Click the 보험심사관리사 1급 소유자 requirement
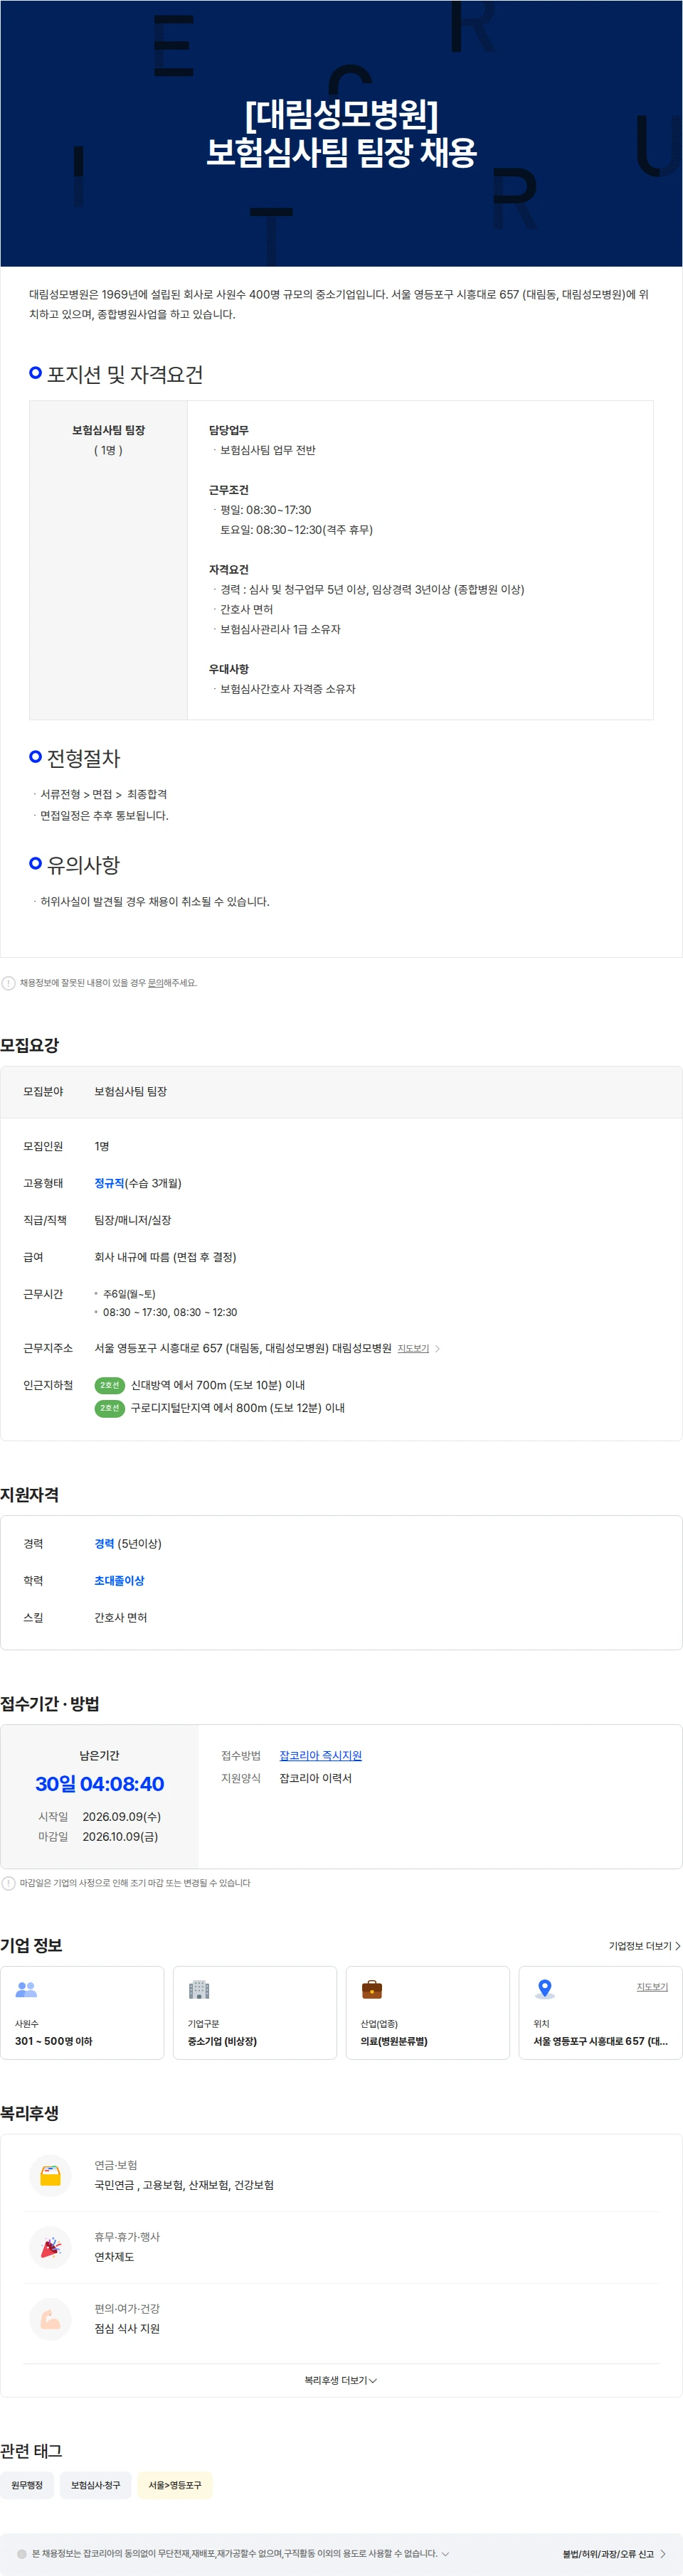The height and width of the screenshot is (2576, 683). (x=280, y=629)
